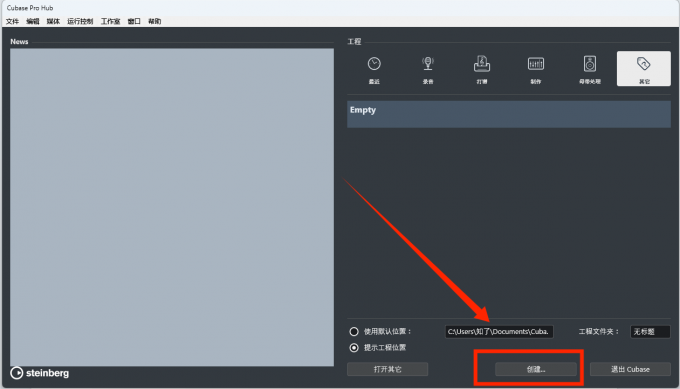Click the 创建 button
This screenshot has height=389, width=680.
[536, 369]
